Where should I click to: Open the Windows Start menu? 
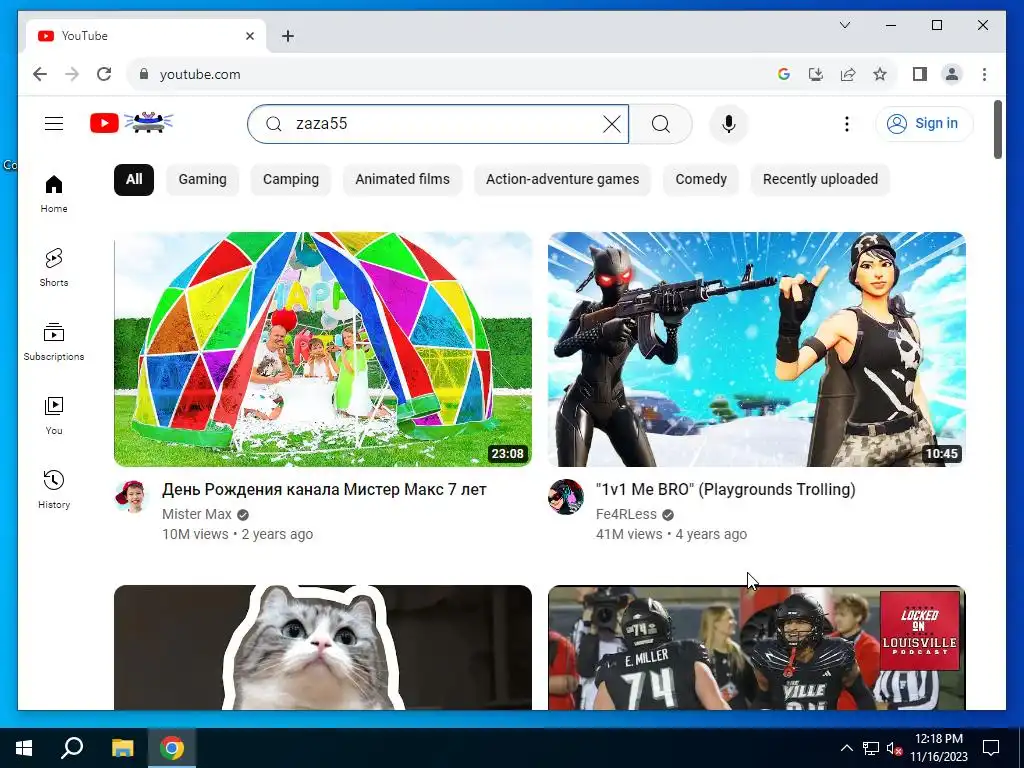point(24,748)
